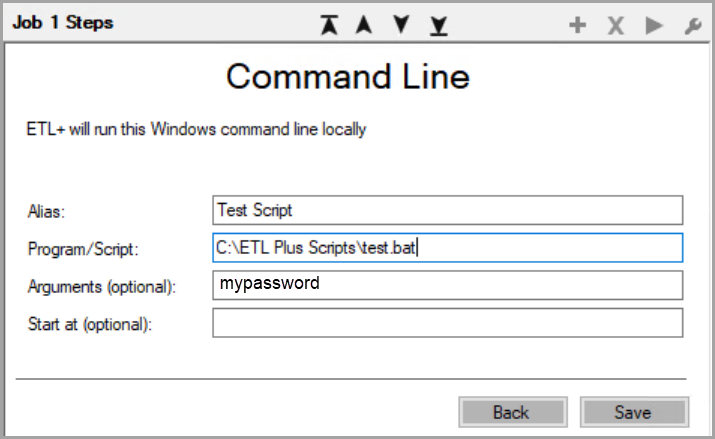The image size is (715, 439).
Task: Click the "Command Line" heading
Action: click(x=347, y=76)
